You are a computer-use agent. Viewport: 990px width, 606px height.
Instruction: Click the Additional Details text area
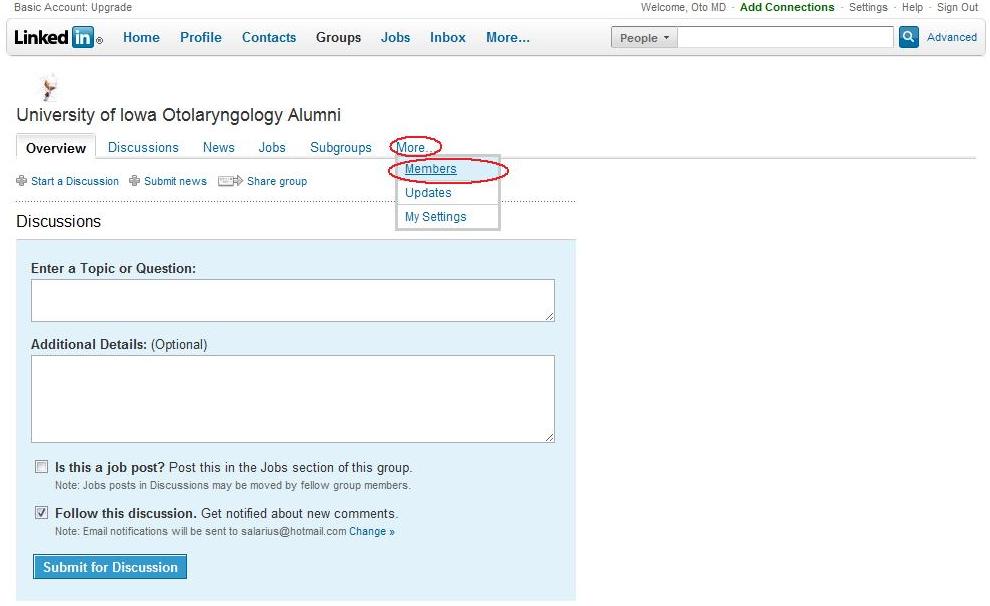click(x=293, y=399)
